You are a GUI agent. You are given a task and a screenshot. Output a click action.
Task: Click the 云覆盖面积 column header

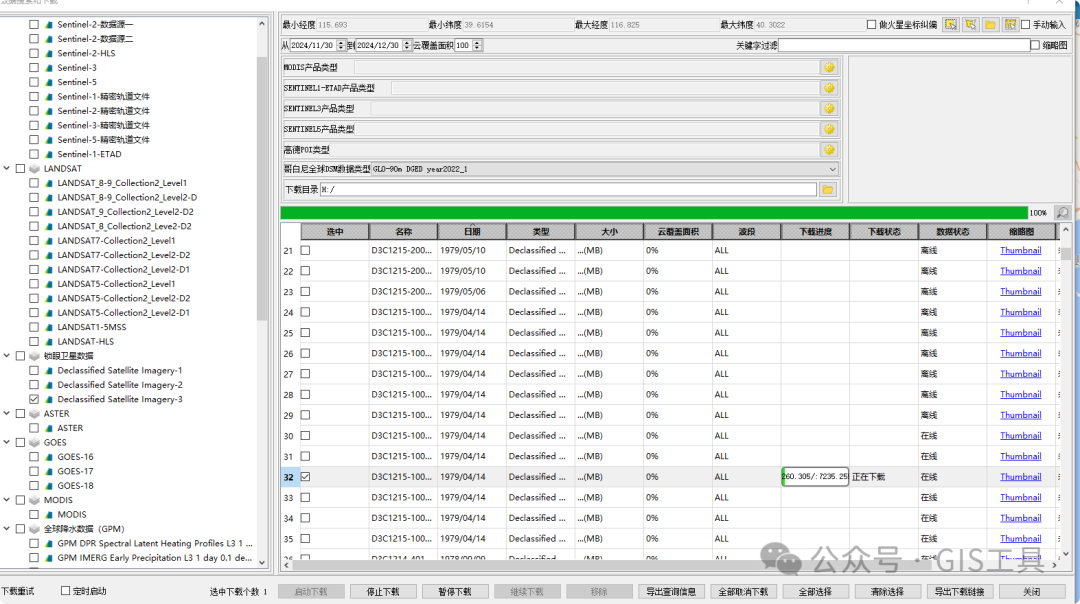point(678,232)
